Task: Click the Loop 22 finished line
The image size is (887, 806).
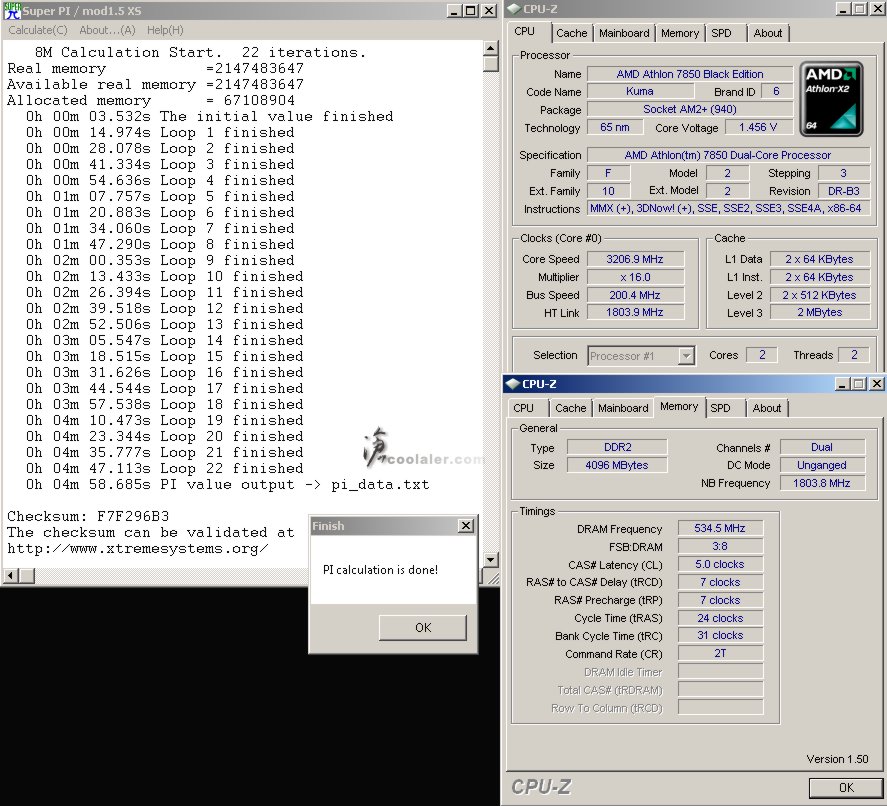Action: 165,469
